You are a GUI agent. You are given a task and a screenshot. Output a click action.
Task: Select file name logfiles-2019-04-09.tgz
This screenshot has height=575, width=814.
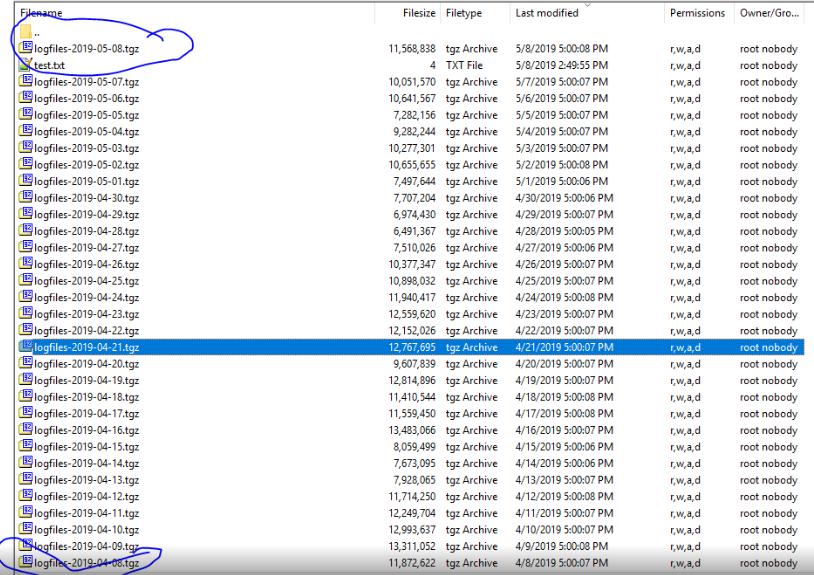pyautogui.click(x=87, y=546)
